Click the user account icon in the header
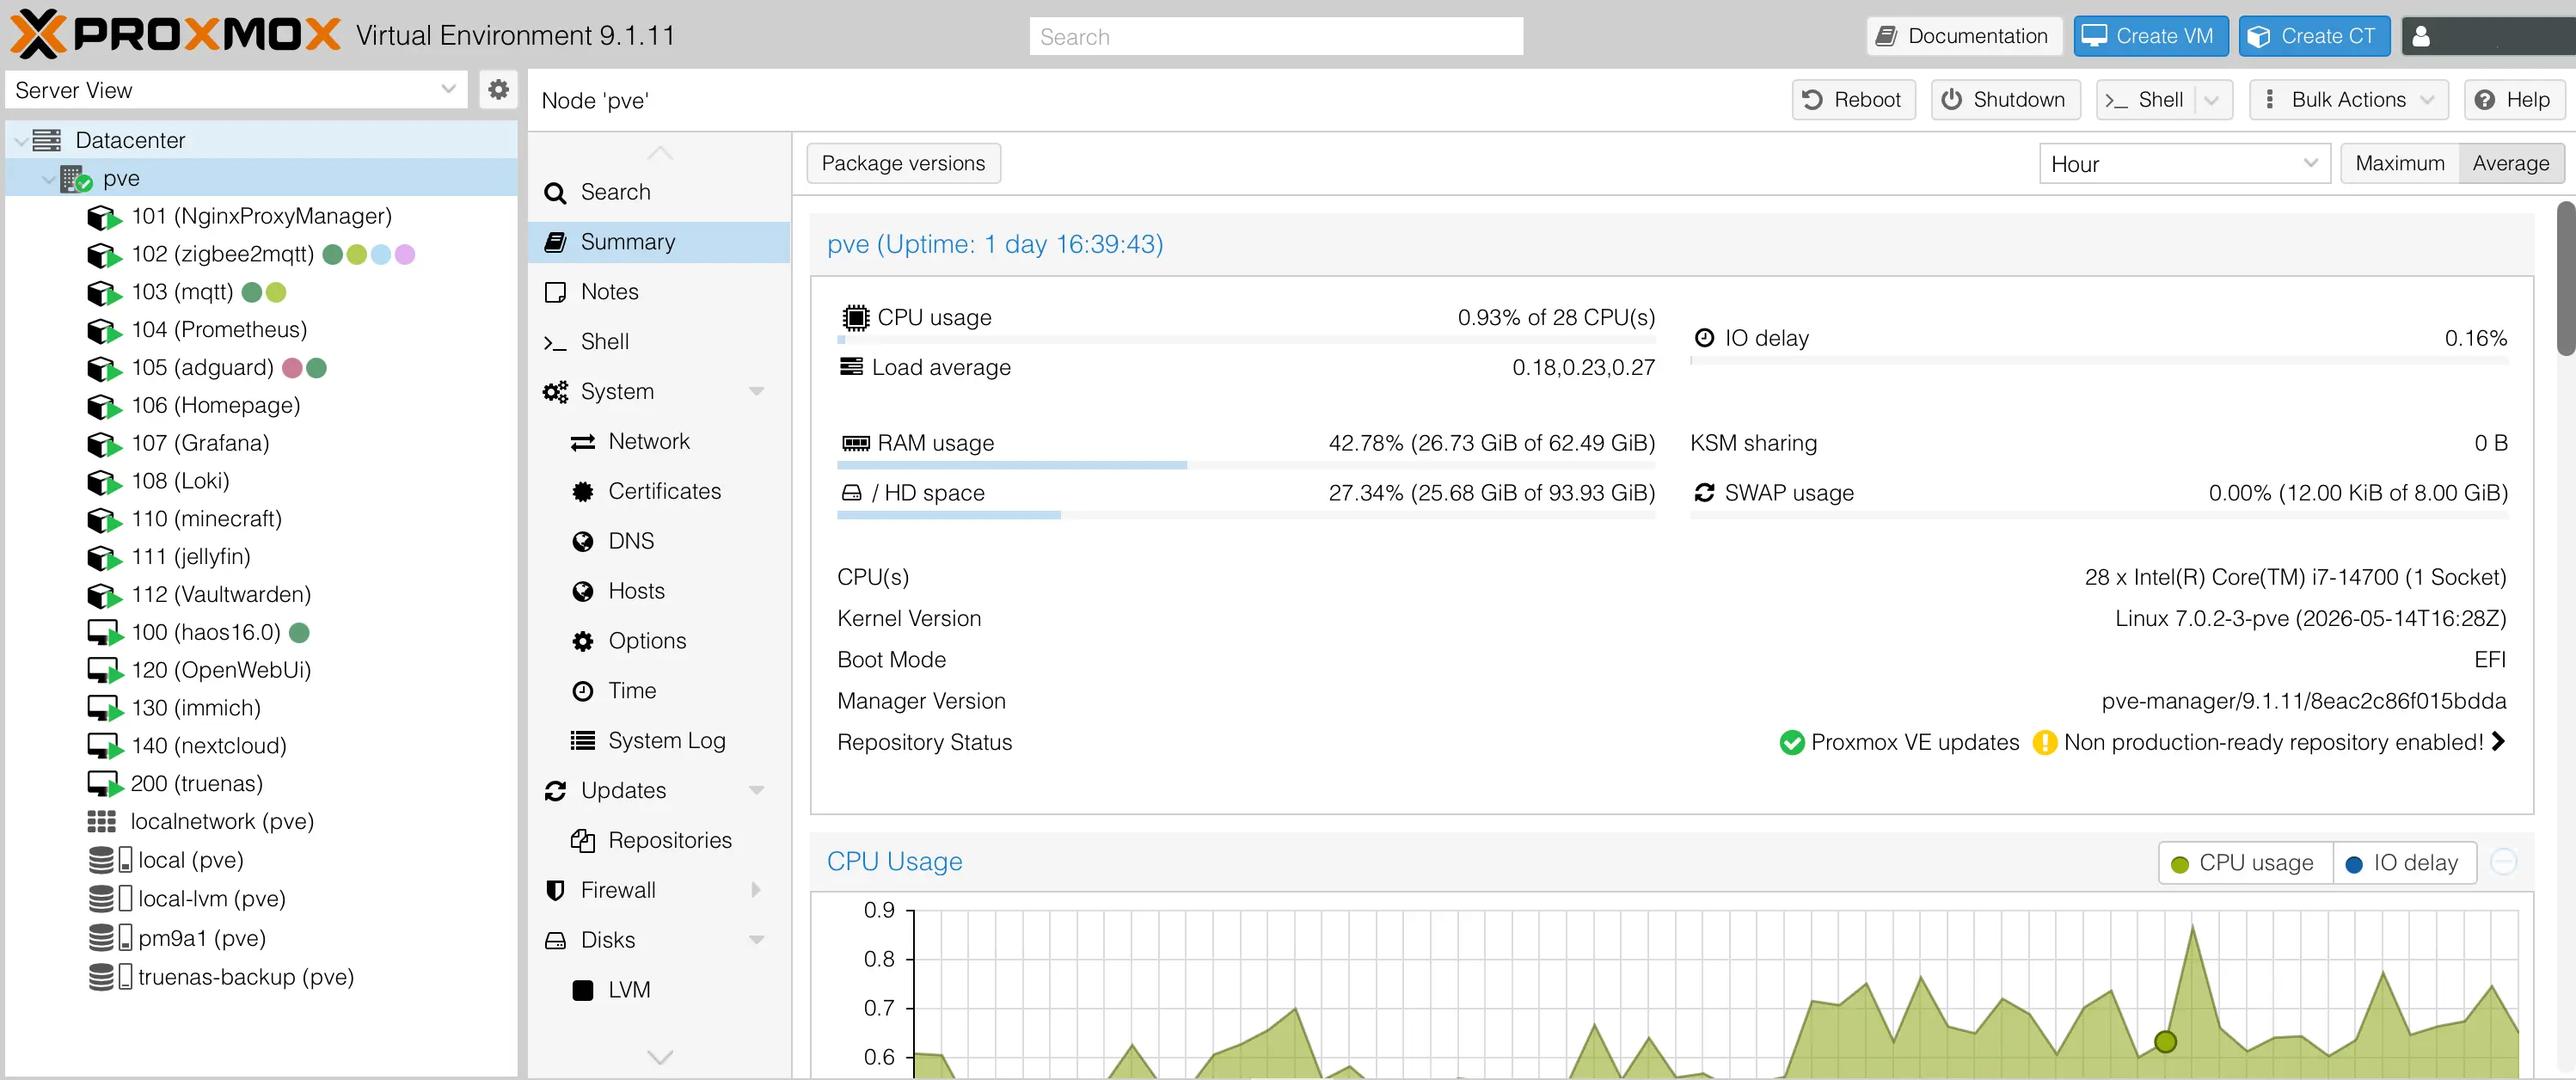2576x1080 pixels. click(x=2421, y=36)
